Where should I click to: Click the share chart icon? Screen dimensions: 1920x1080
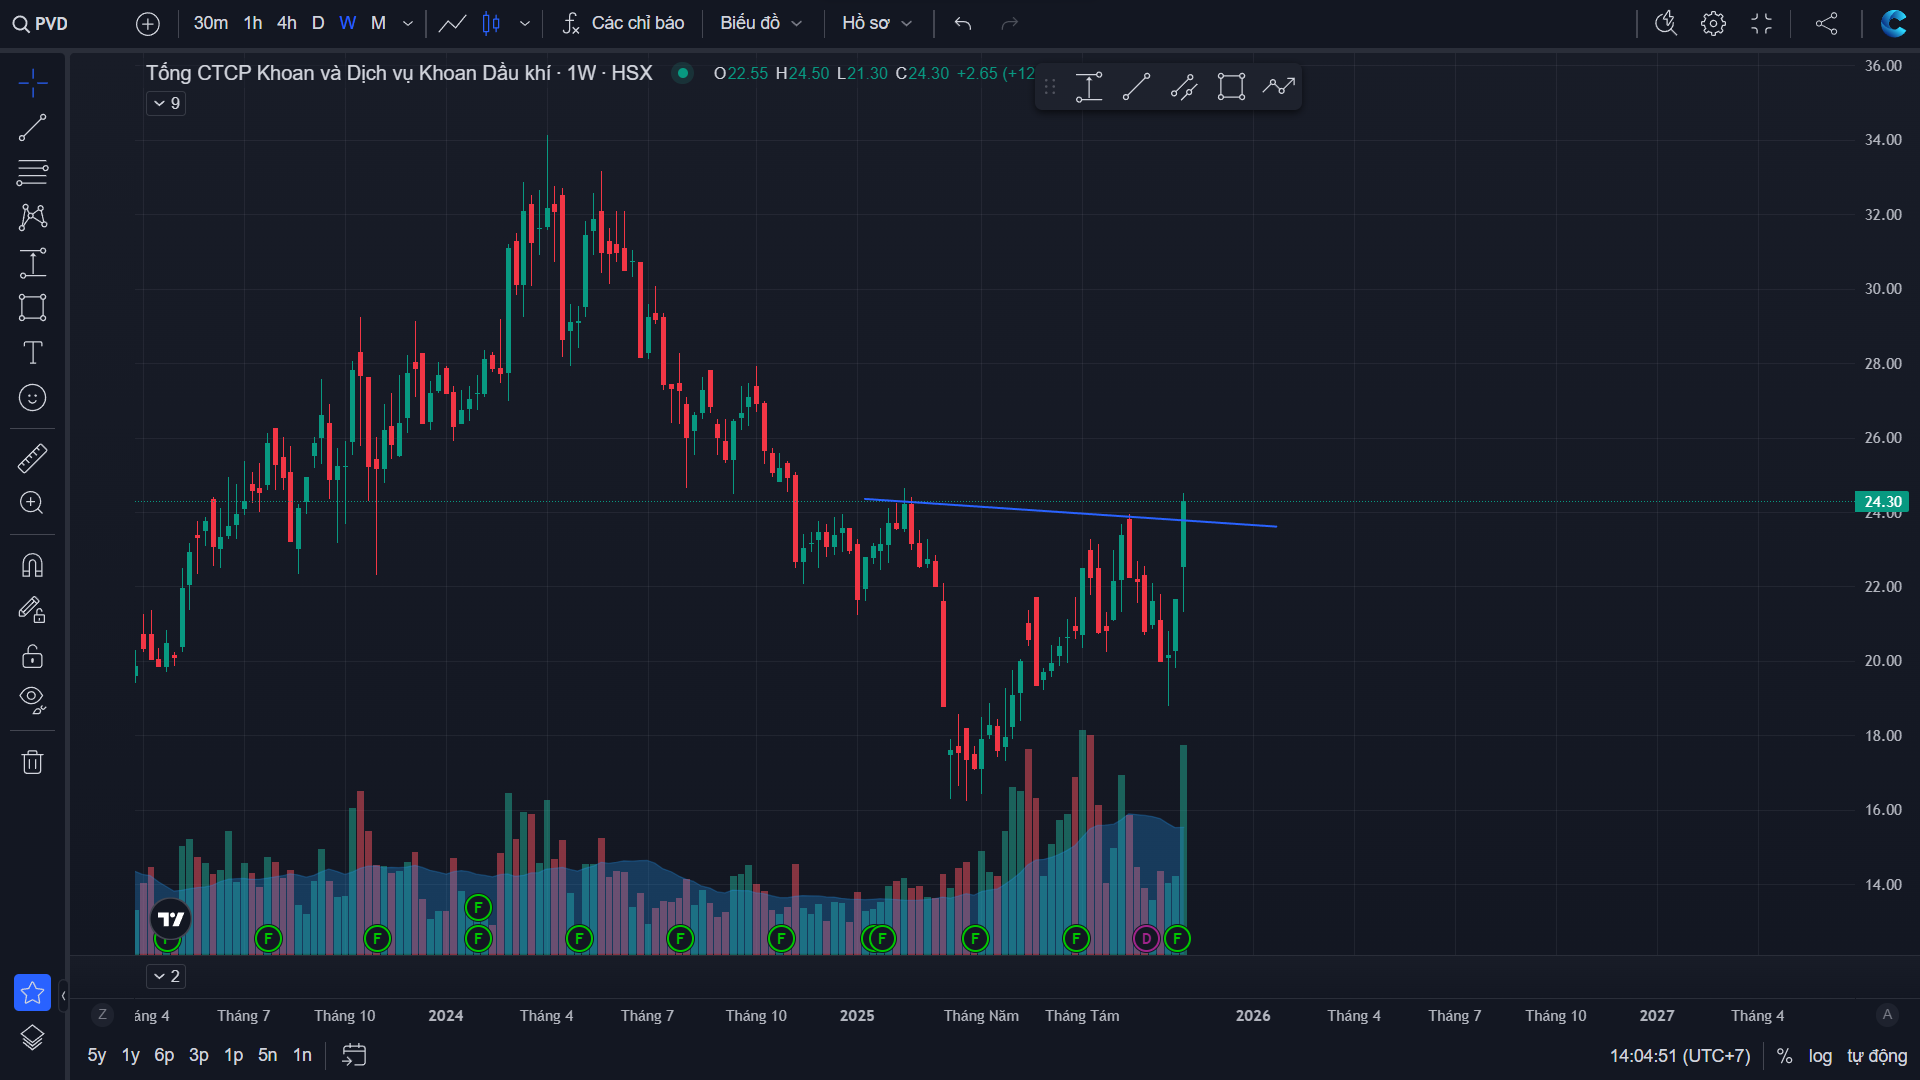coord(1826,23)
